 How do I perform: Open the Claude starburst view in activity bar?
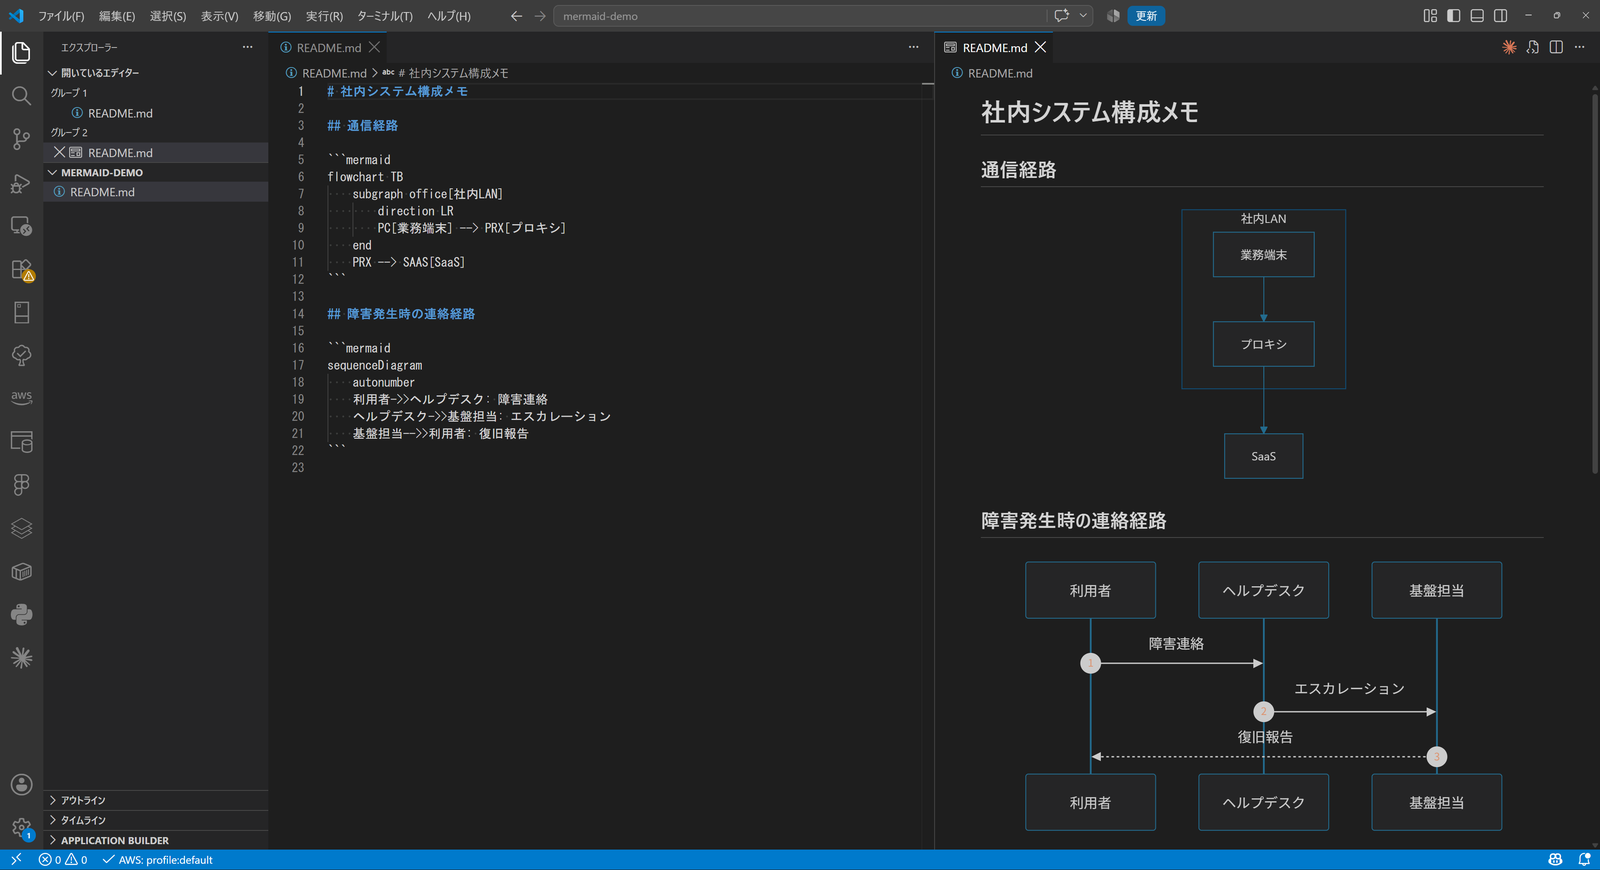(x=21, y=658)
